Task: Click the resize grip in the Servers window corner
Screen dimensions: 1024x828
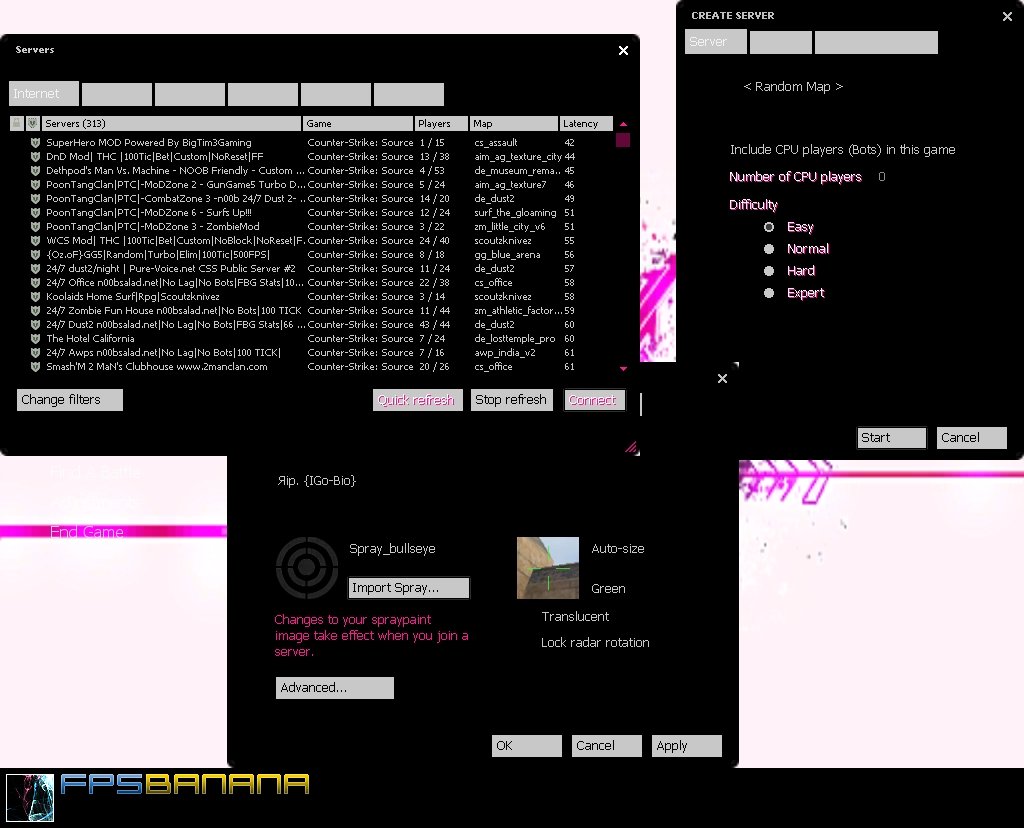Action: tap(630, 447)
